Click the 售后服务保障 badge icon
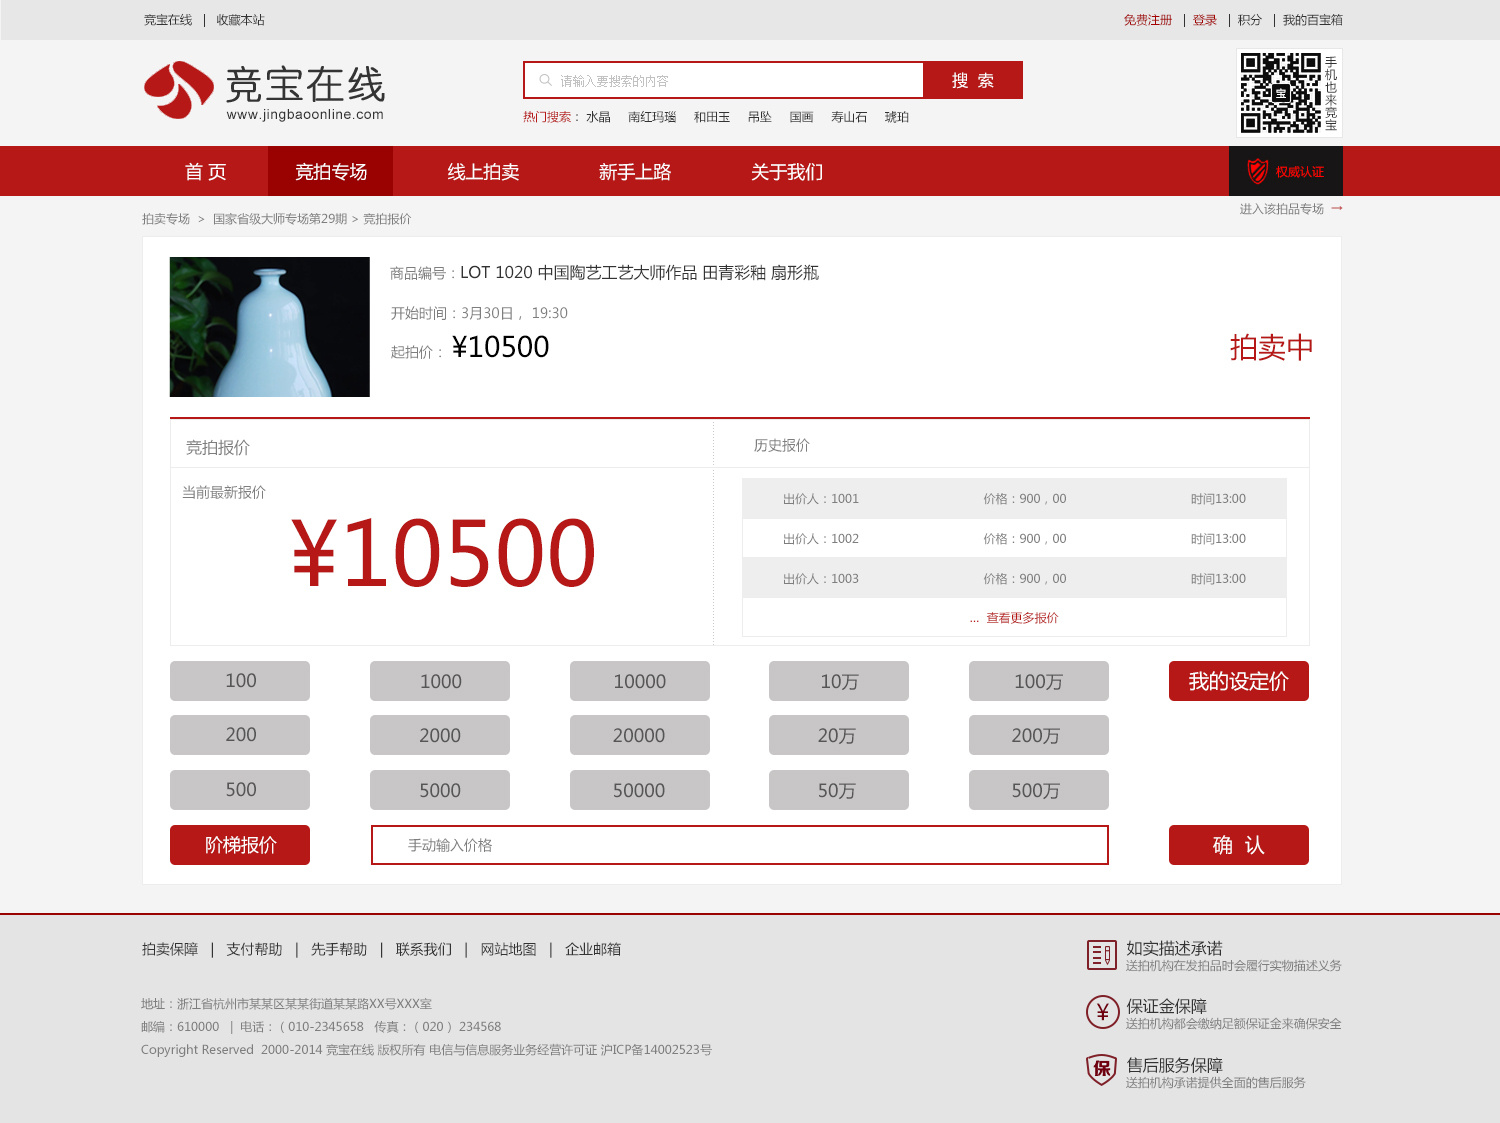This screenshot has width=1500, height=1123. coord(1102,1072)
